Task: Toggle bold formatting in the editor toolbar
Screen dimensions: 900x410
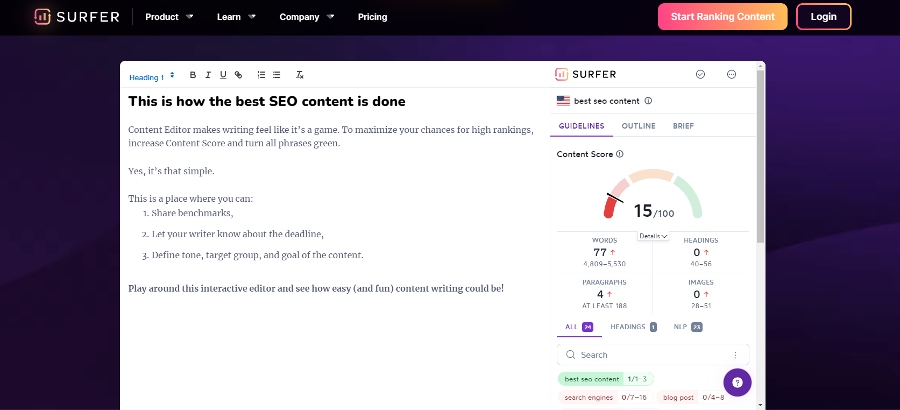Action: 193,75
